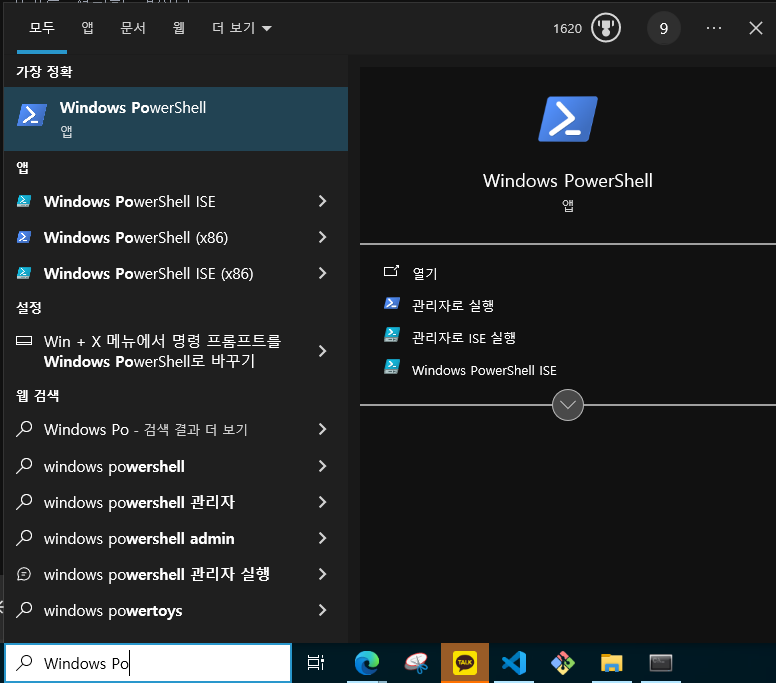
Task: Expand 'windows powershell admin' suggestion arrow
Action: tap(323, 538)
